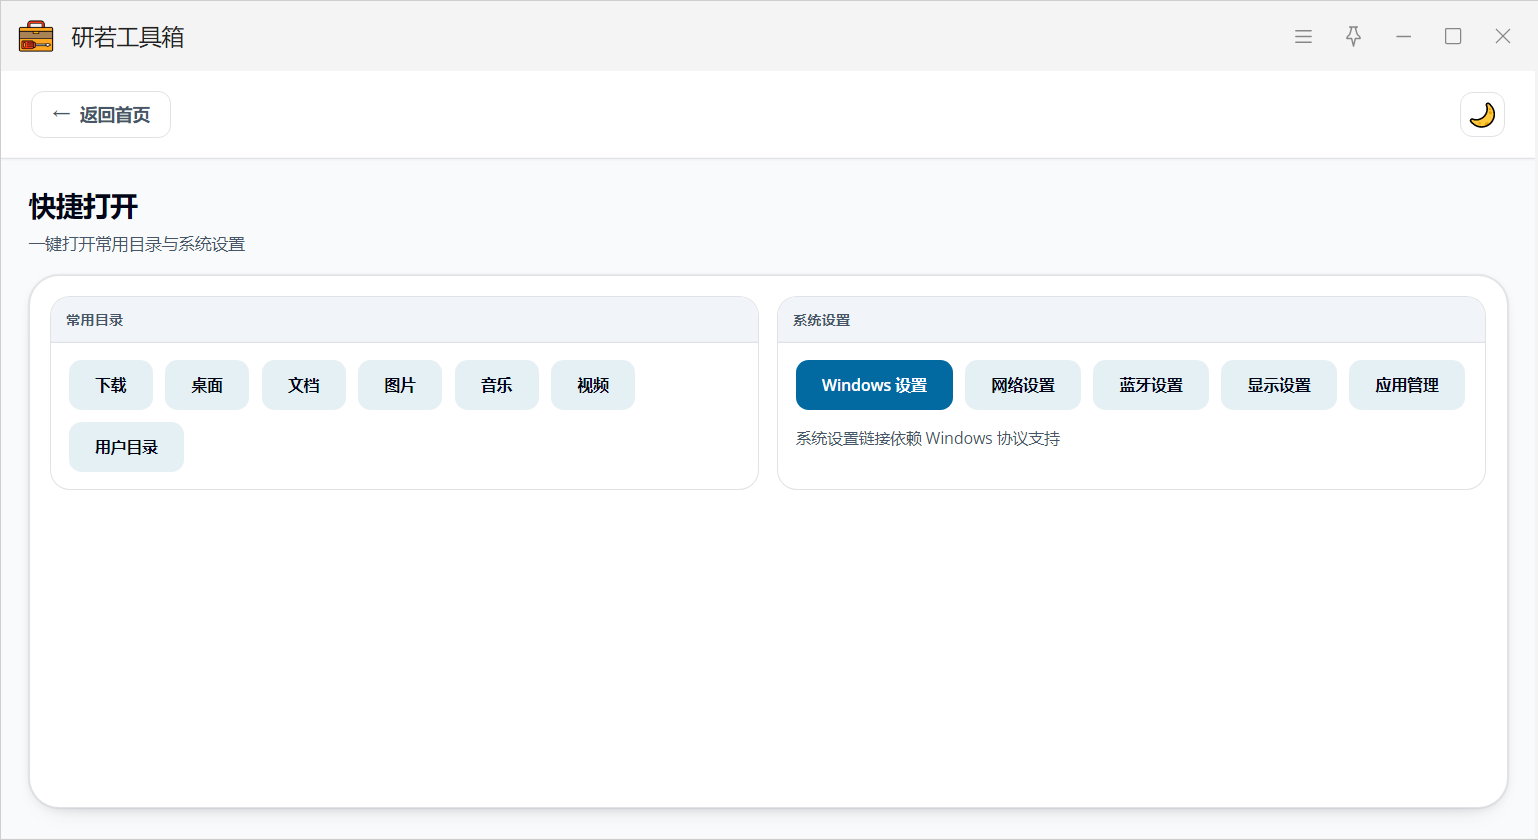Minimize the toolbox window
Screen dimensions: 1538x840
(1403, 37)
